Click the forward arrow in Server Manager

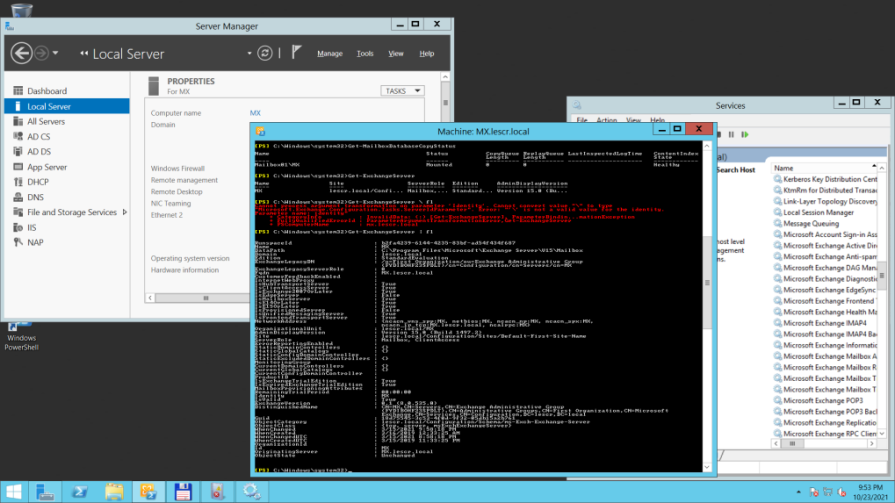pyautogui.click(x=42, y=53)
